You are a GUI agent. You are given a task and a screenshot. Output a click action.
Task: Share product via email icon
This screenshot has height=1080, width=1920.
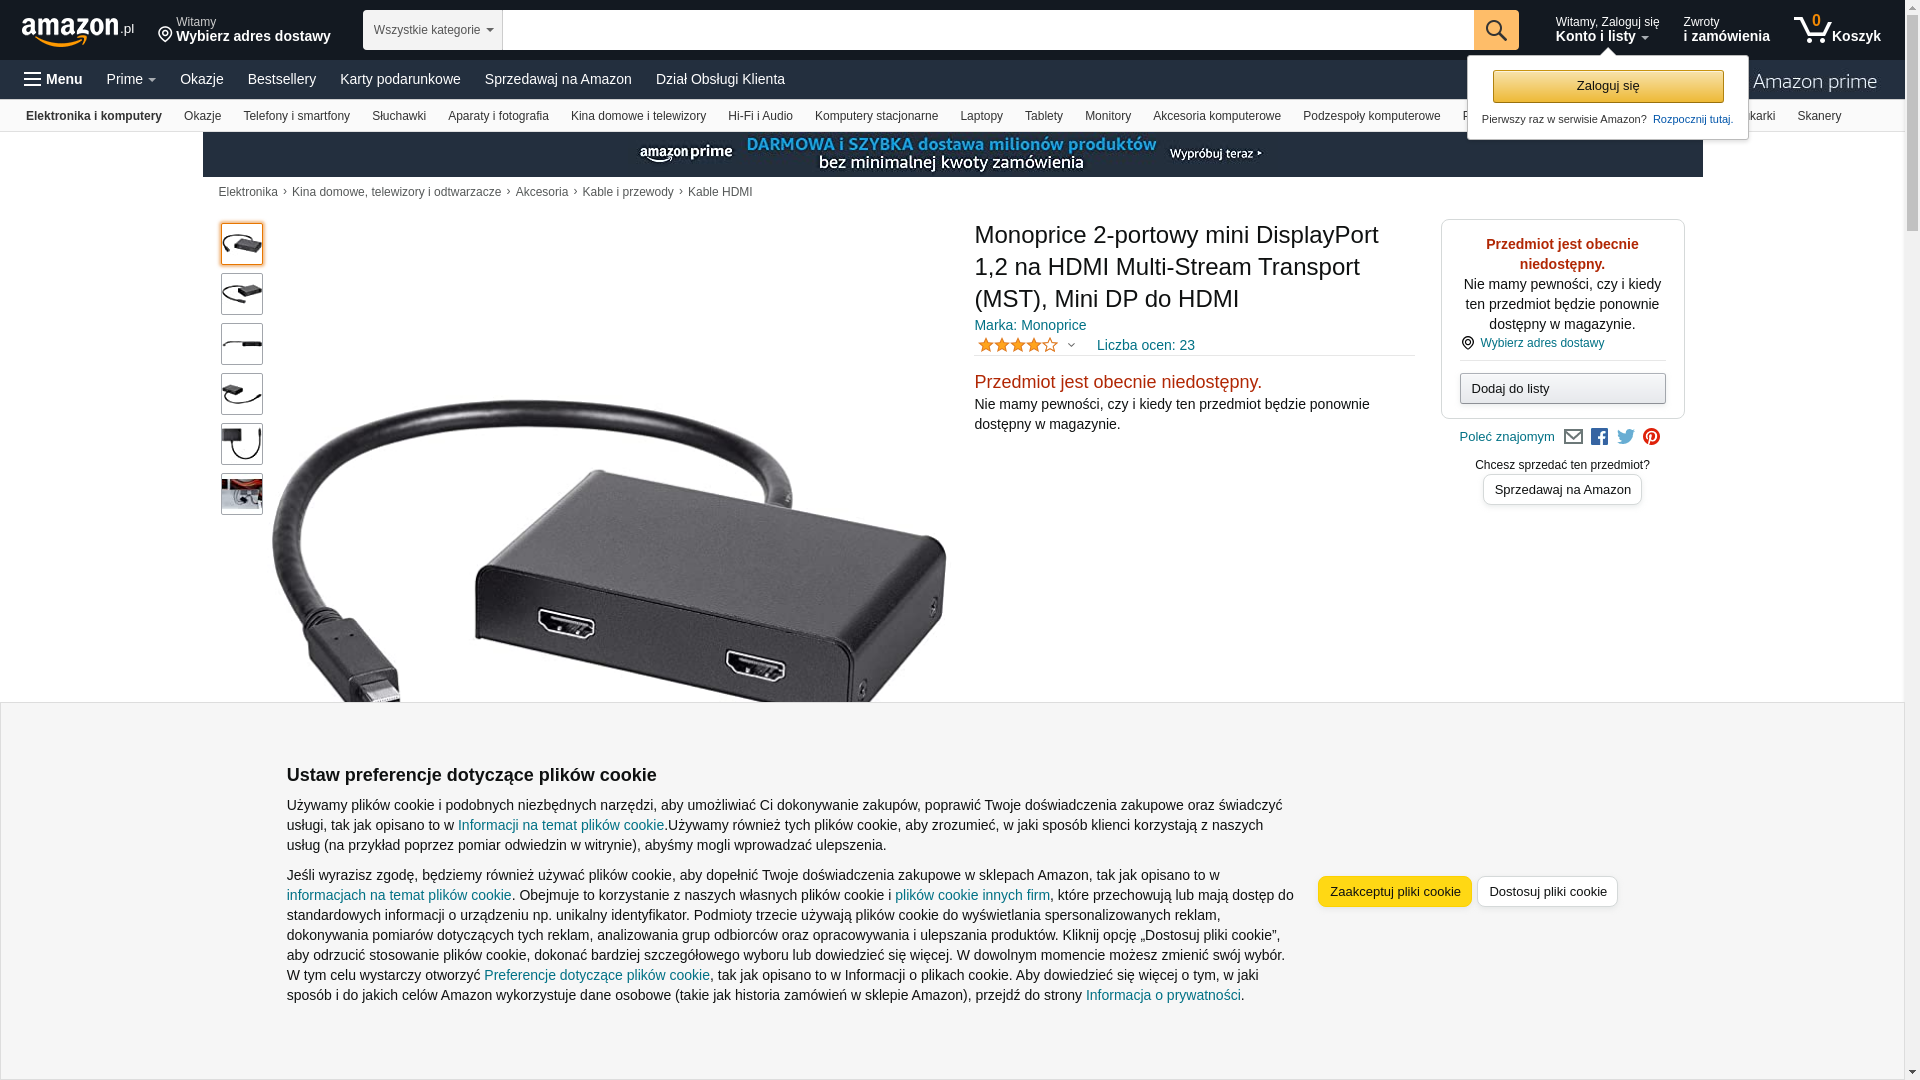1573,437
